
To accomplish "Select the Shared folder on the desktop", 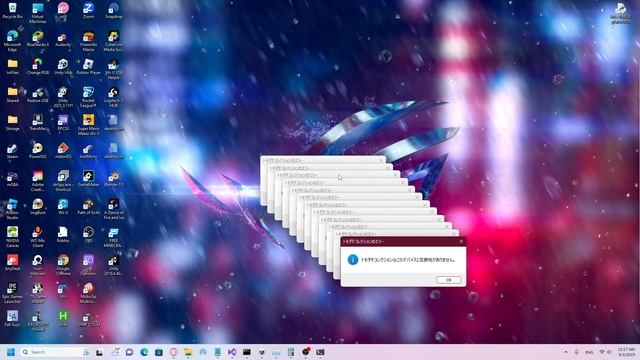I will tap(12, 95).
